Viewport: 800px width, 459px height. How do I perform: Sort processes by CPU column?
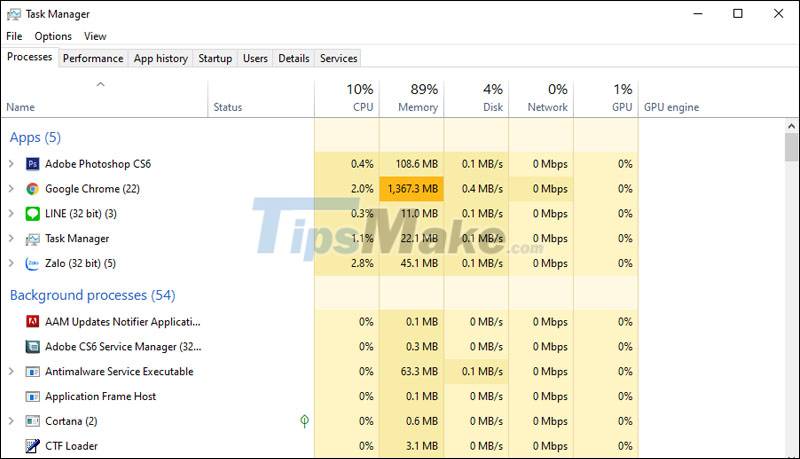pos(347,99)
